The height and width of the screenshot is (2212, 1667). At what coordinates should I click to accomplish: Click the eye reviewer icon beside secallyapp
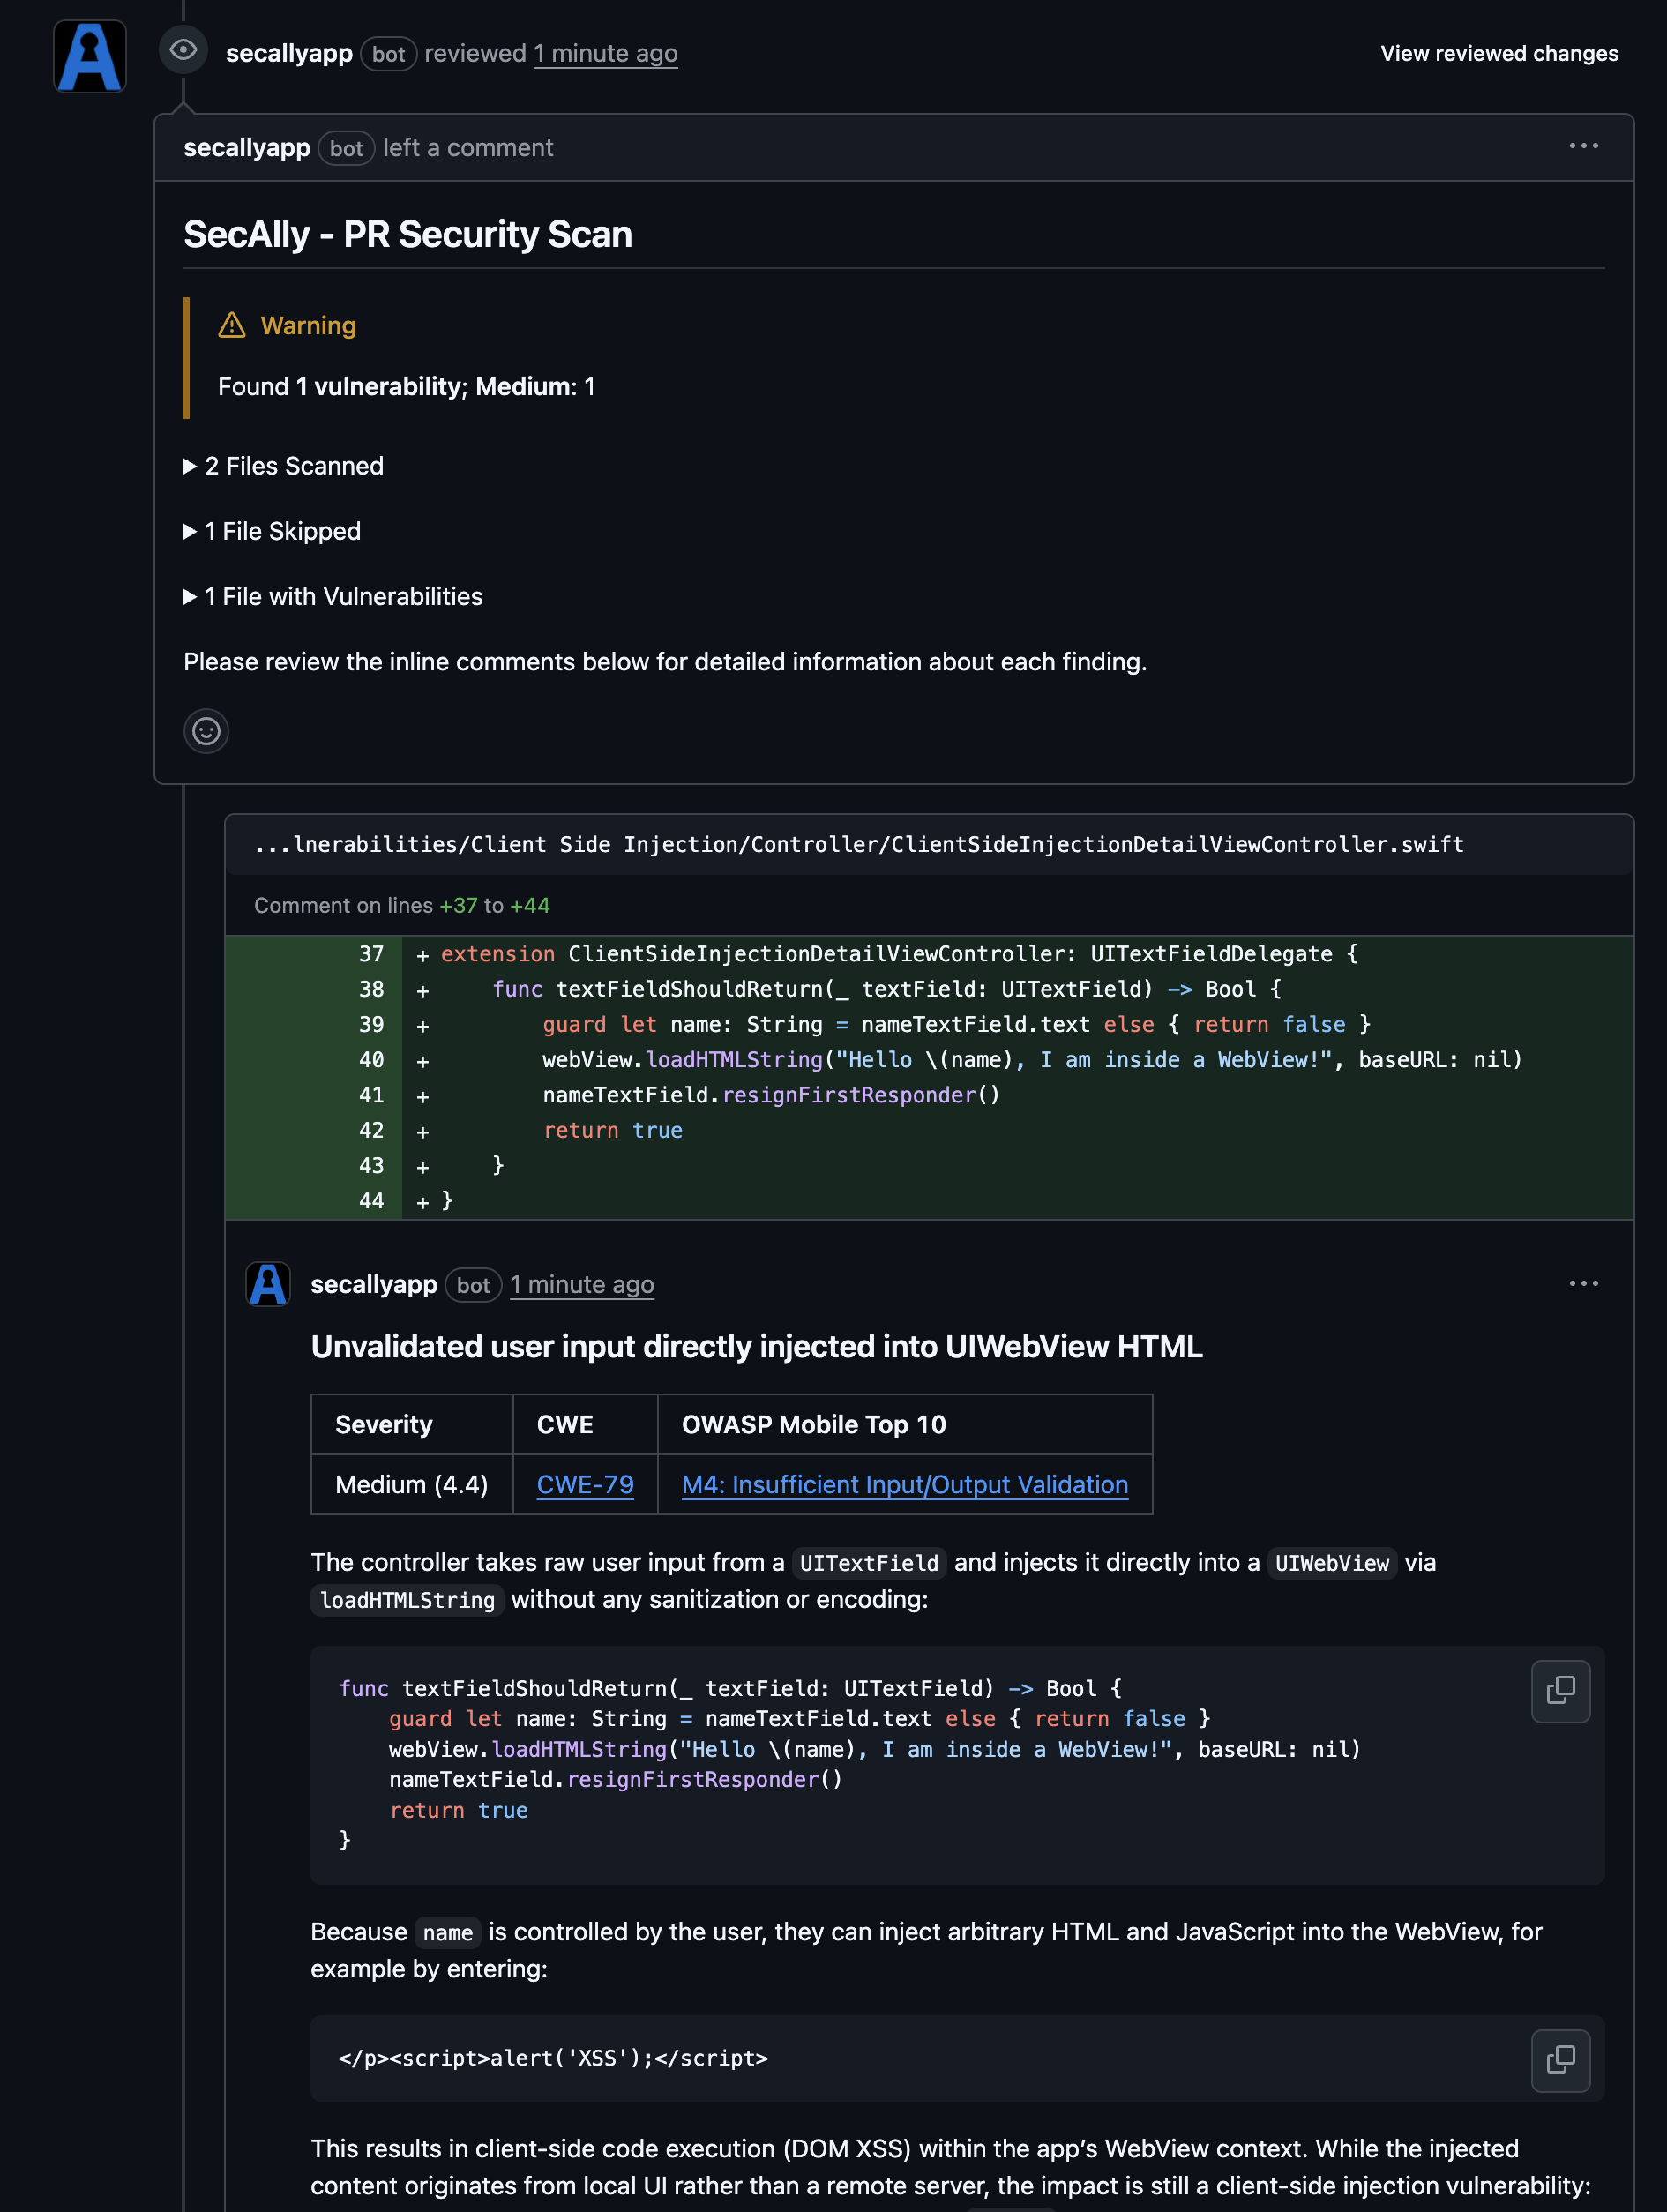tap(184, 51)
